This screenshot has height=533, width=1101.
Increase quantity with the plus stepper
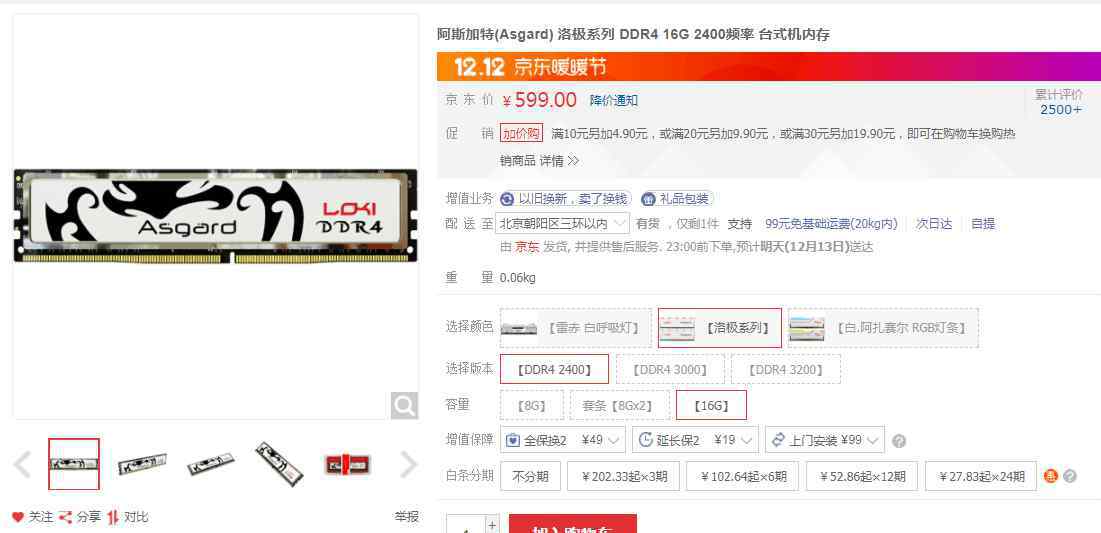[x=492, y=525]
